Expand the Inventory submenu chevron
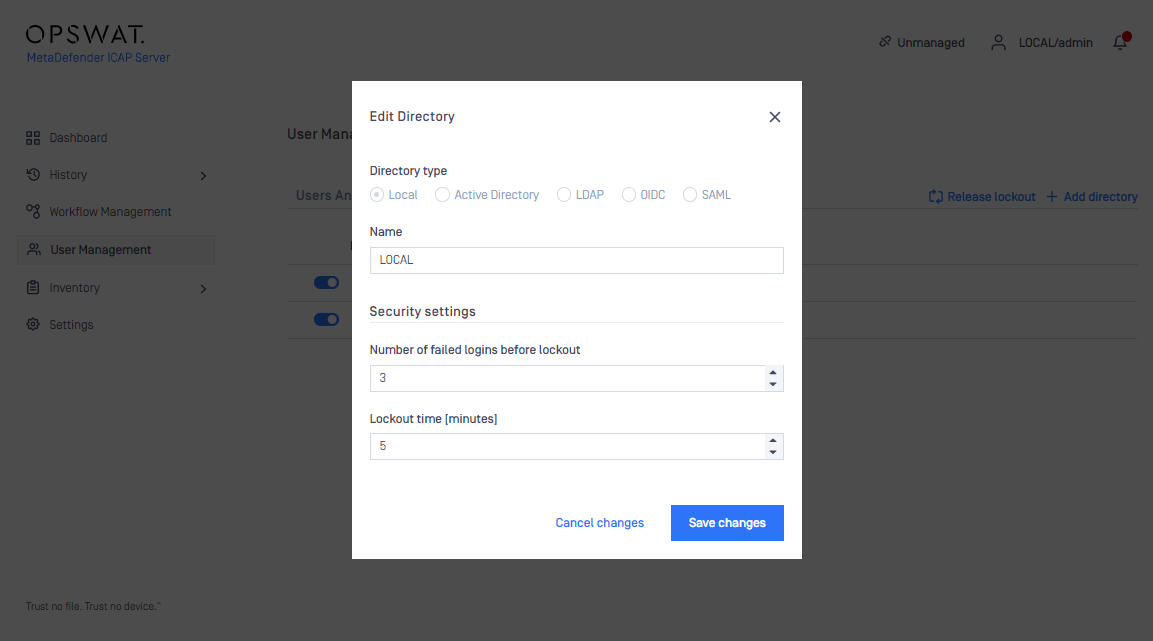1153x641 pixels. click(203, 289)
